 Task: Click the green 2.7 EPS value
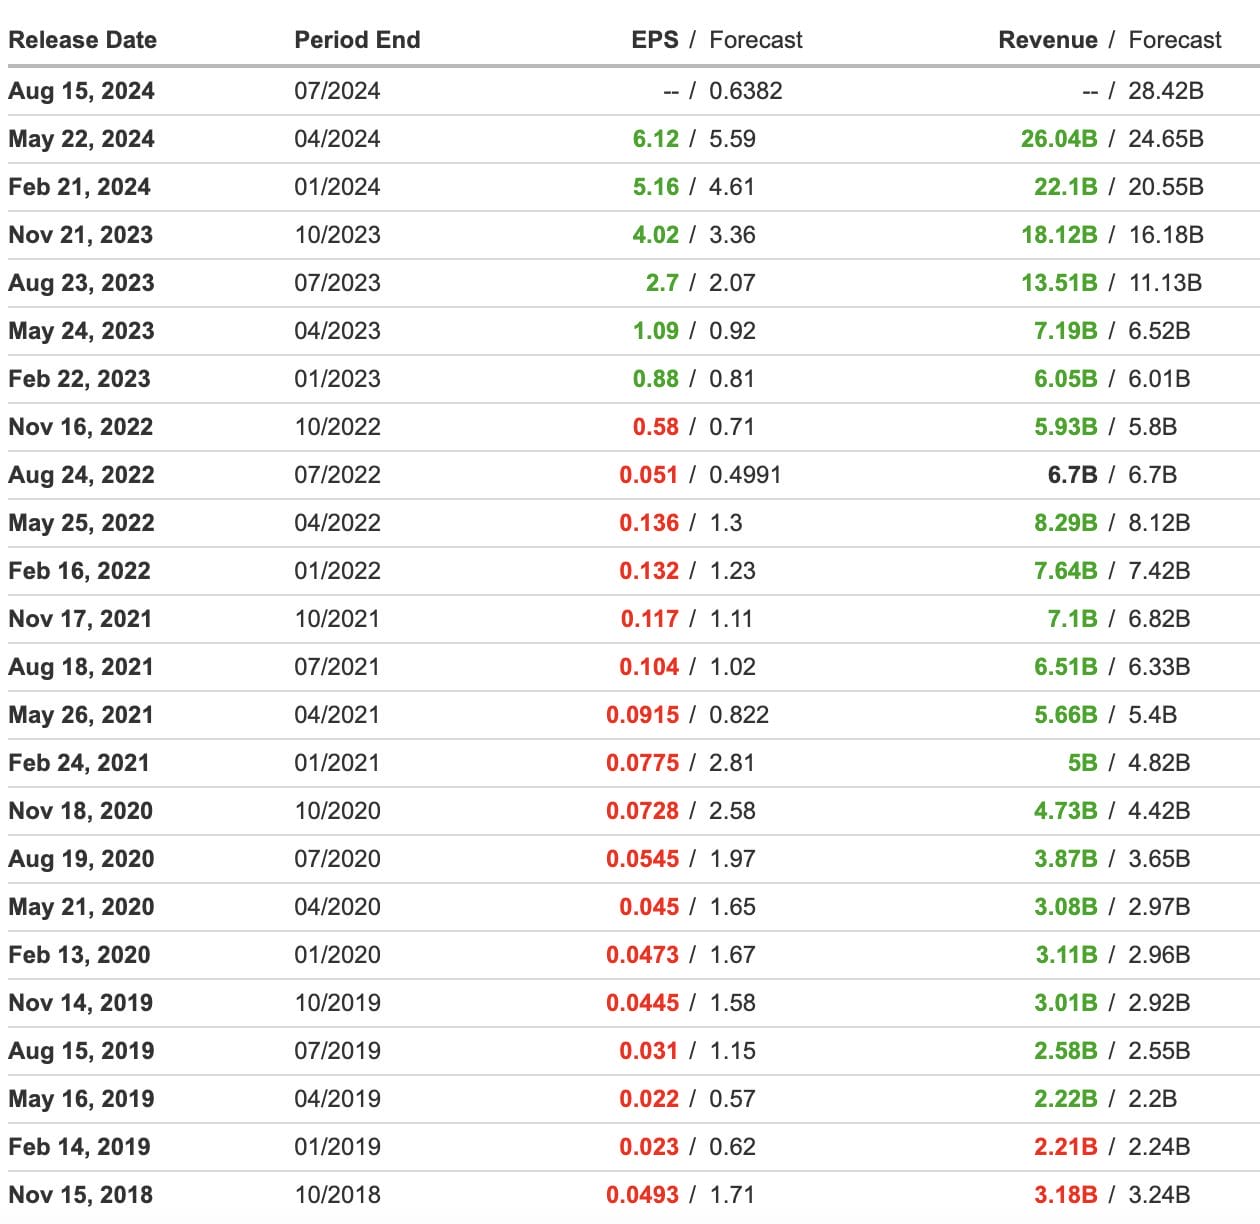pos(662,283)
